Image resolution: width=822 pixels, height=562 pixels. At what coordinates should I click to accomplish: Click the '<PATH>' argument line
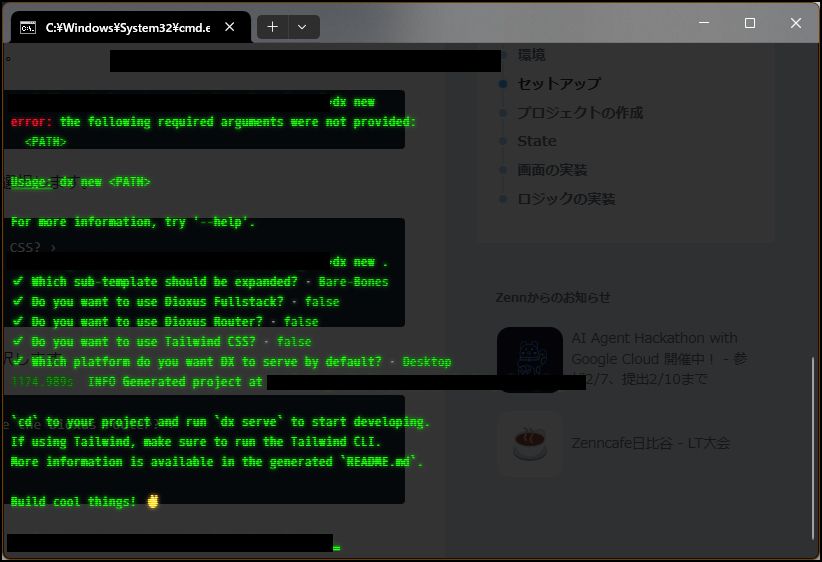point(46,142)
